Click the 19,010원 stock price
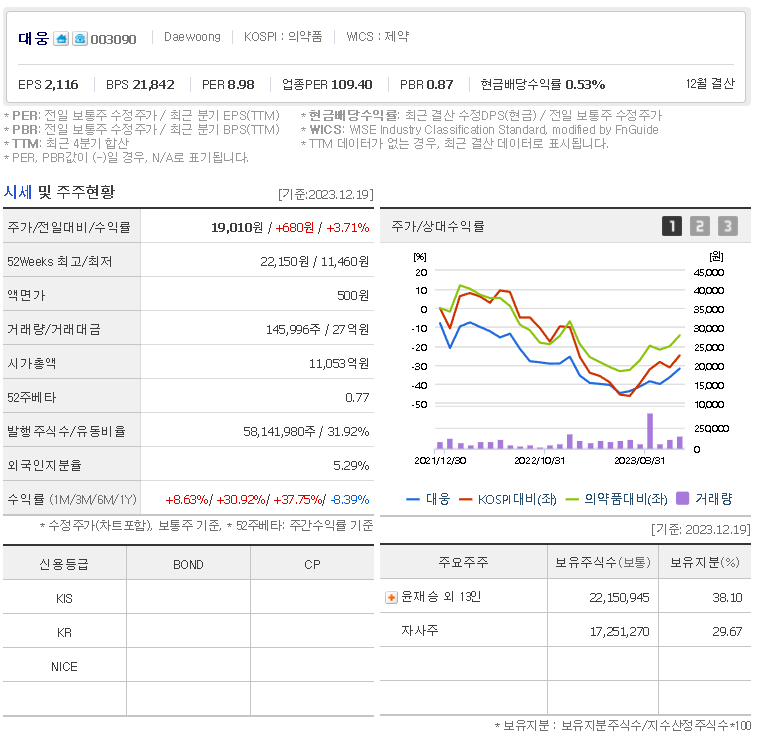Viewport: 758px width, 738px height. click(x=237, y=228)
